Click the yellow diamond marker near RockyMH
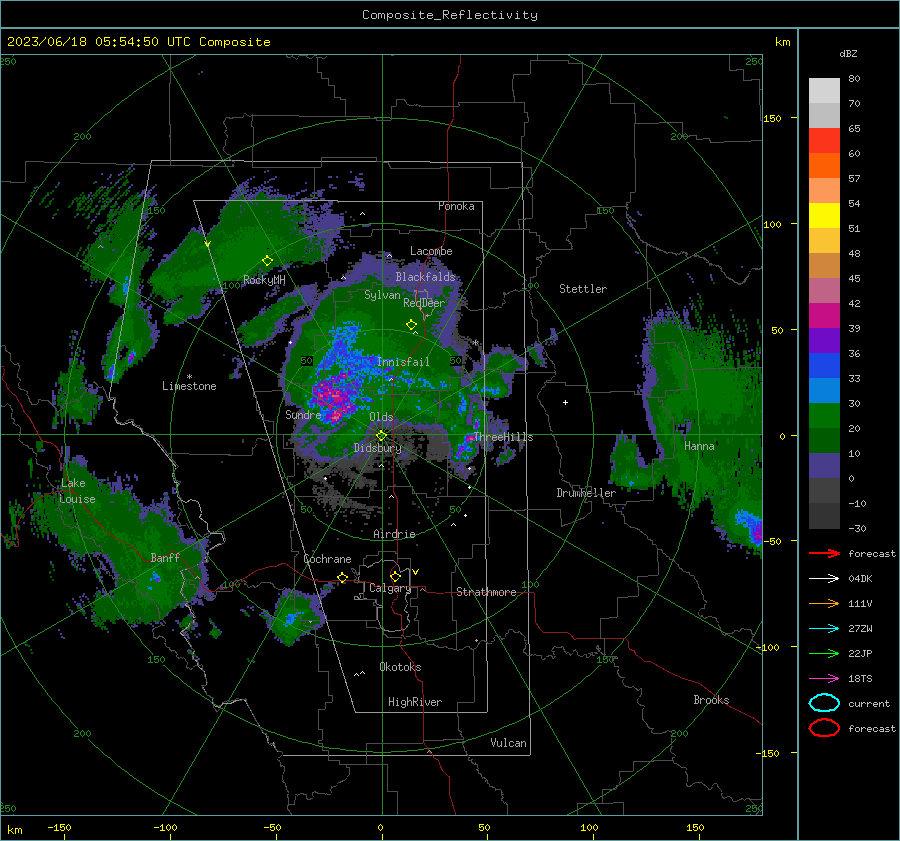The width and height of the screenshot is (900, 841). point(267,261)
